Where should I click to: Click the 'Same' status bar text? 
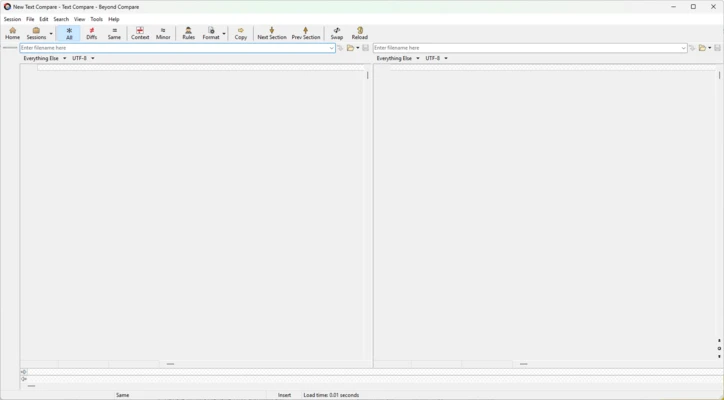122,395
